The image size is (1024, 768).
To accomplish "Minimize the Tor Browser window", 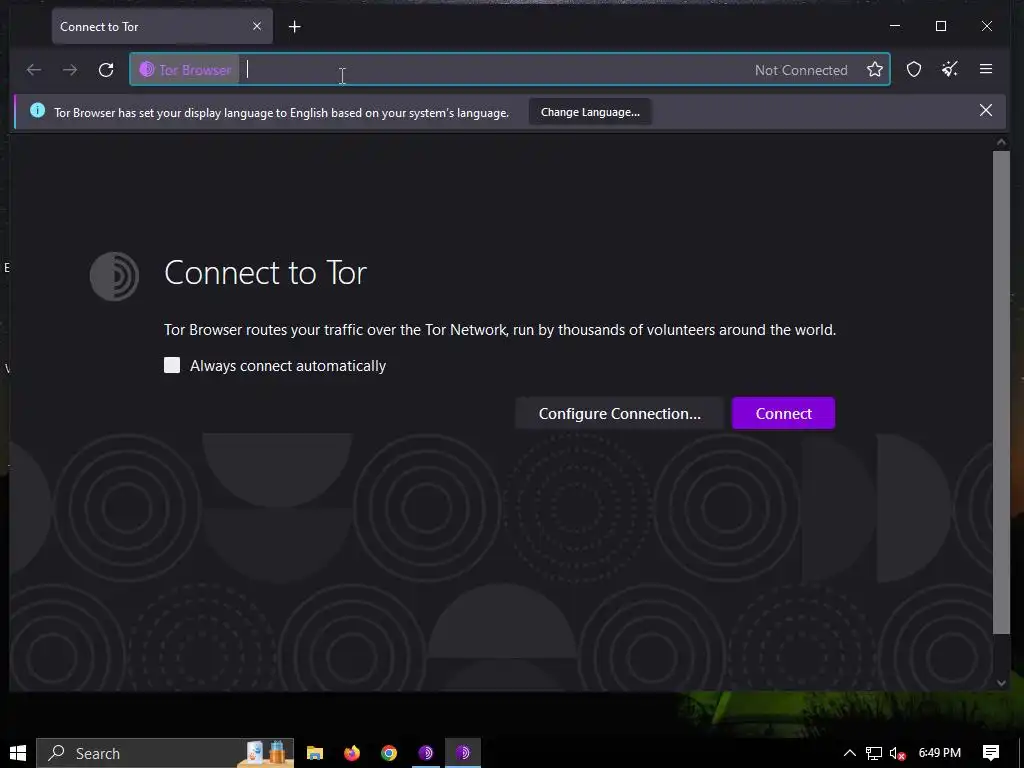I will click(x=895, y=26).
